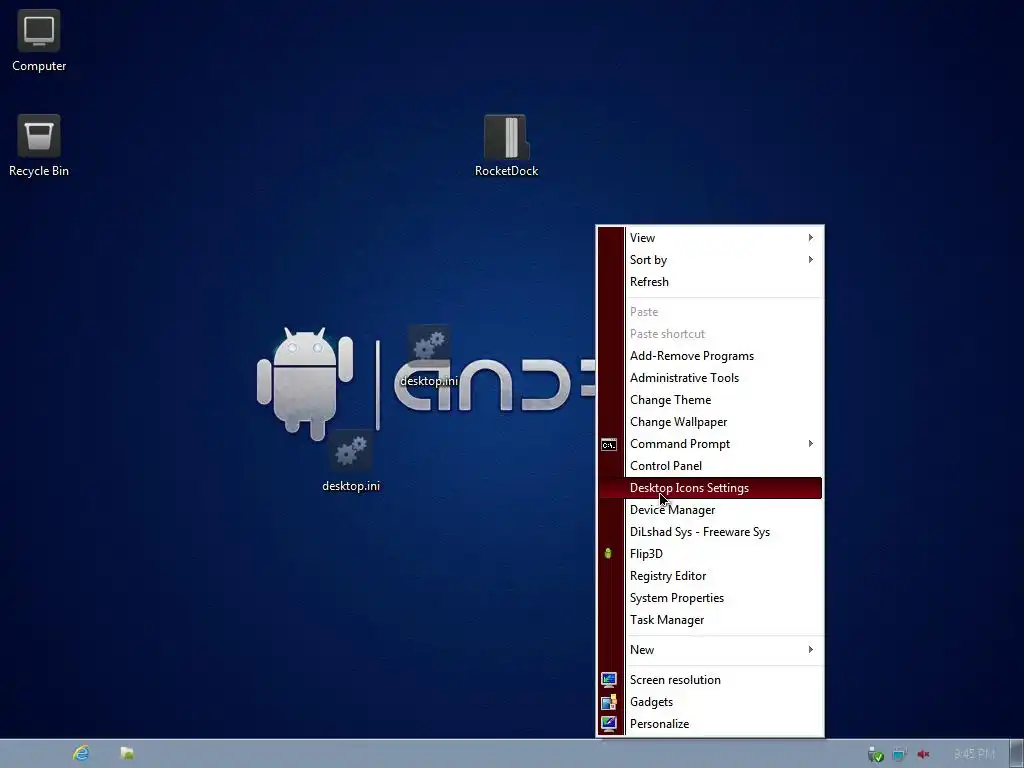Image resolution: width=1024 pixels, height=768 pixels.
Task: Open the network tray icon
Action: 899,754
